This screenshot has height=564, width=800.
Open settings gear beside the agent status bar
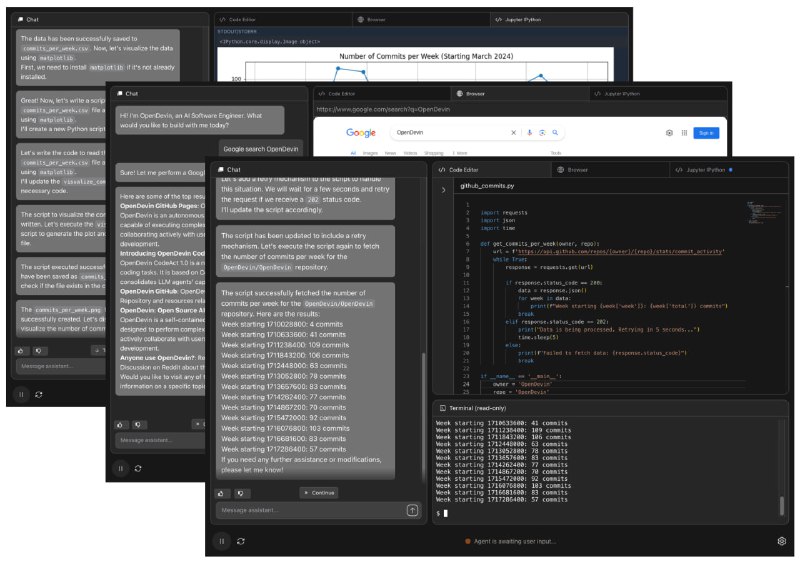point(781,541)
